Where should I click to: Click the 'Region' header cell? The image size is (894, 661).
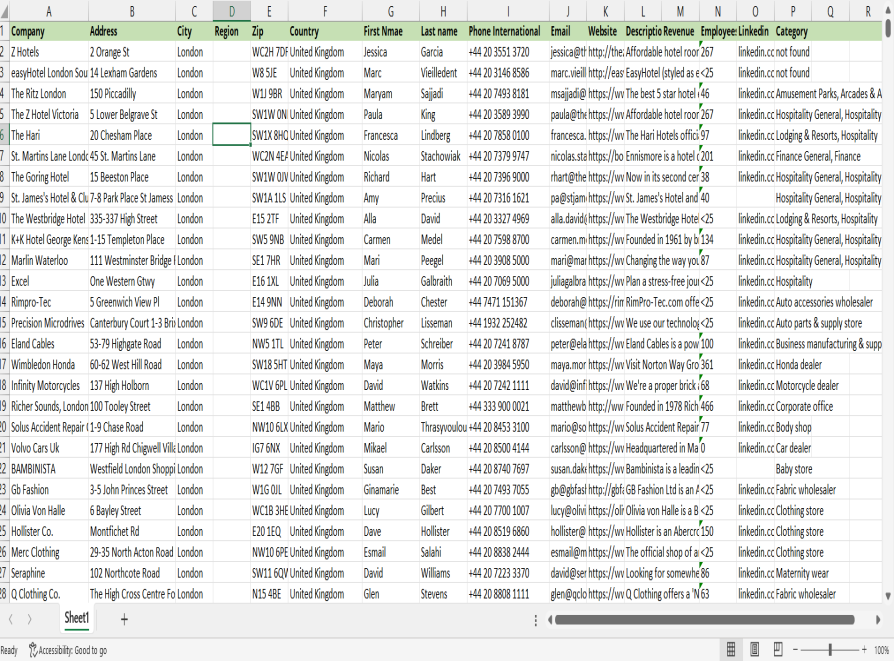click(x=231, y=31)
